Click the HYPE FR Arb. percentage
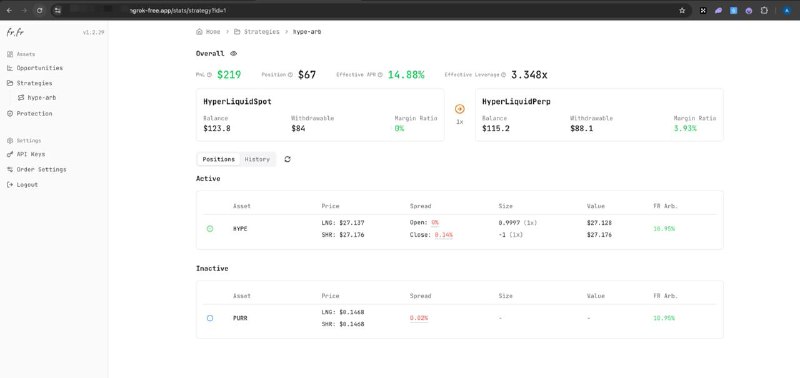Viewport: 800px width, 378px height. click(664, 229)
